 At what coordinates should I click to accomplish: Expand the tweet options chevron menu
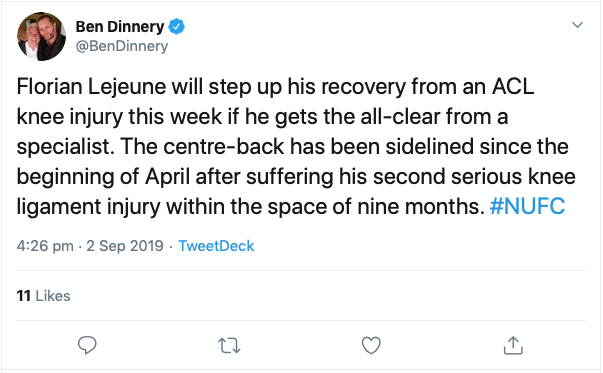577,25
